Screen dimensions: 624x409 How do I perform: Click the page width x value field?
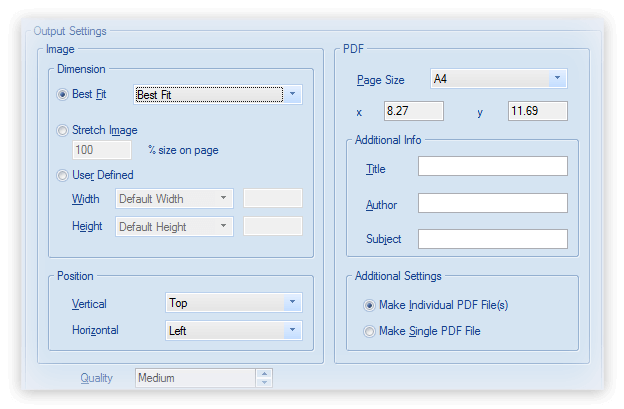tap(414, 111)
